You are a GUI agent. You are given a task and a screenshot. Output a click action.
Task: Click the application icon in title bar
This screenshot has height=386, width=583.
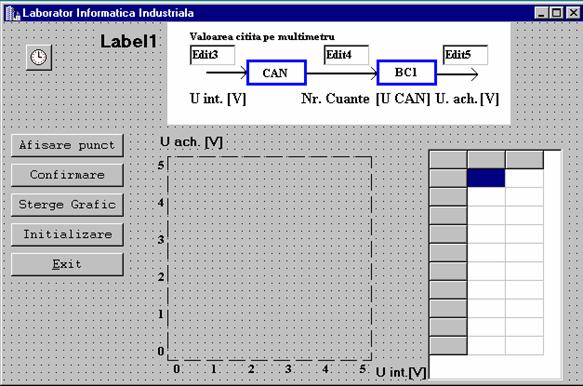tap(12, 13)
